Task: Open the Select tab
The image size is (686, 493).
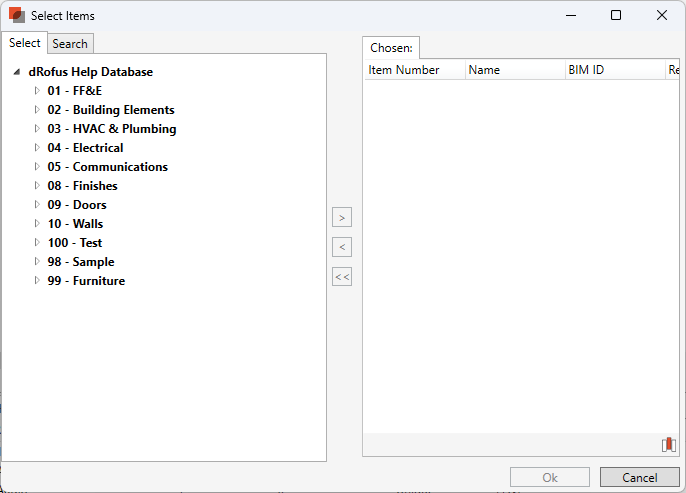Action: pyautogui.click(x=24, y=43)
